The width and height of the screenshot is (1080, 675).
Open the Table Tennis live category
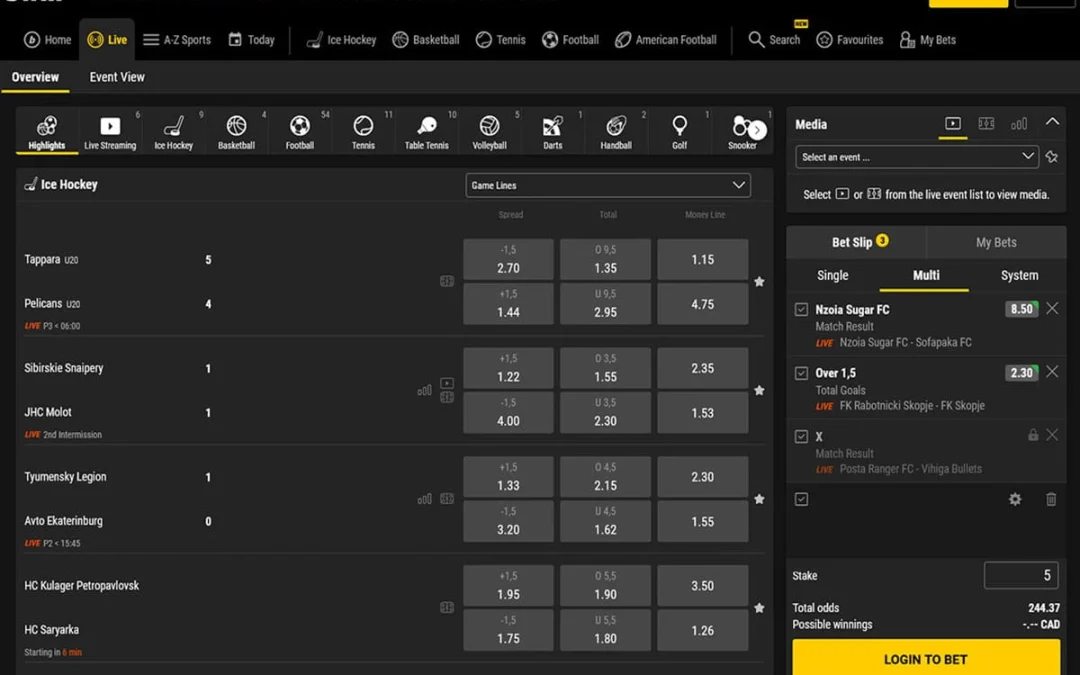427,125
